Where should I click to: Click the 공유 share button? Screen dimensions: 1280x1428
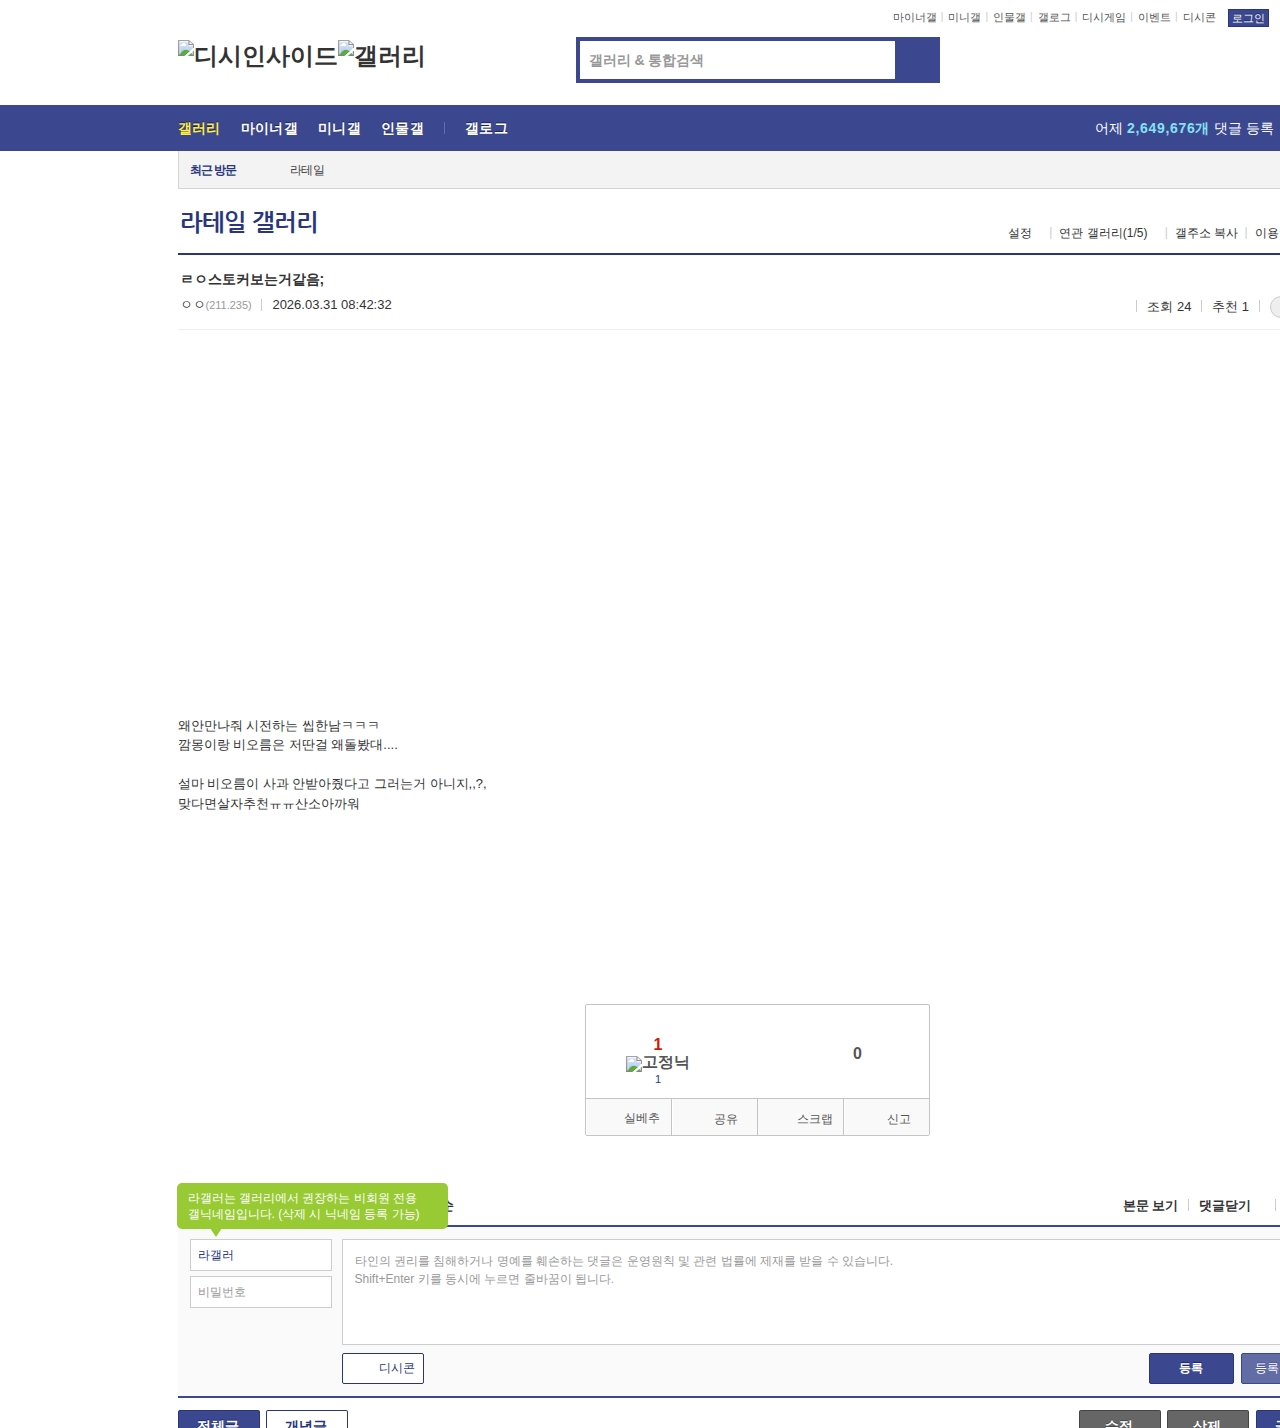715,1118
